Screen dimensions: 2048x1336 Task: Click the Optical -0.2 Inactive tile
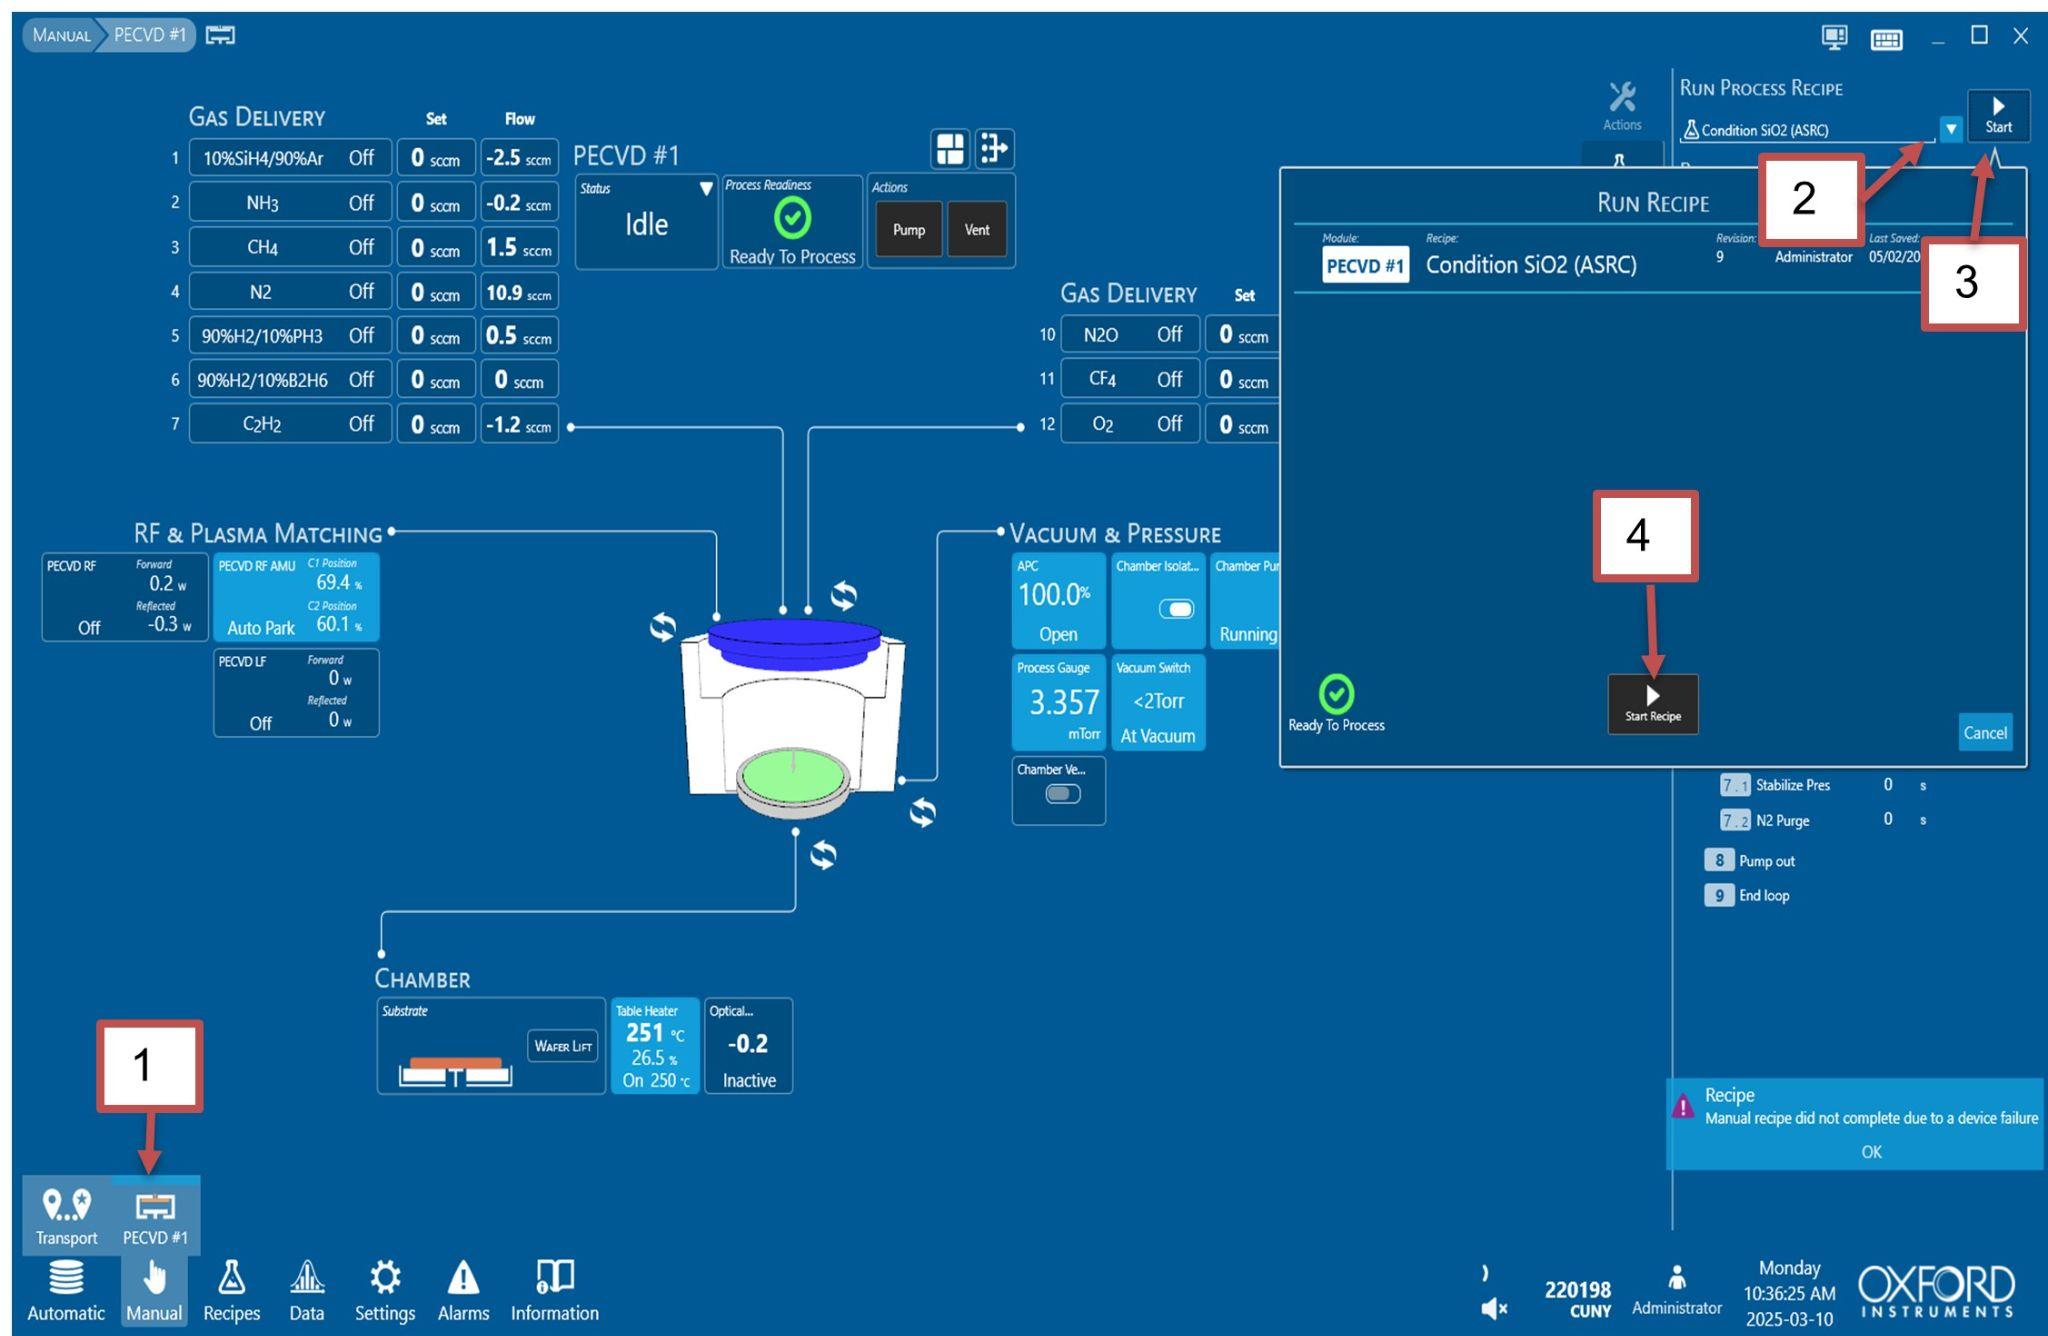748,1046
